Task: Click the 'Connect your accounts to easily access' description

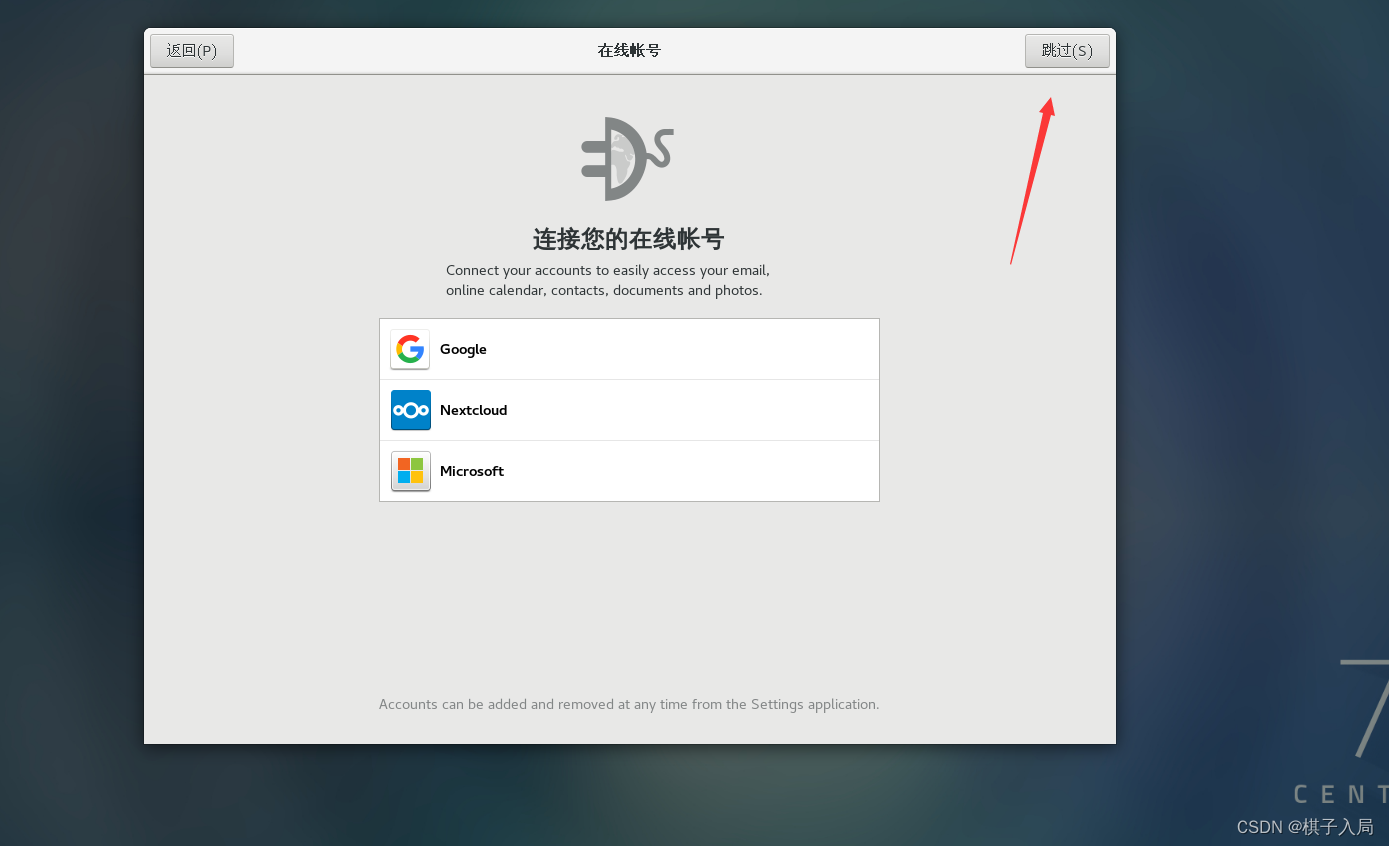Action: pos(607,280)
